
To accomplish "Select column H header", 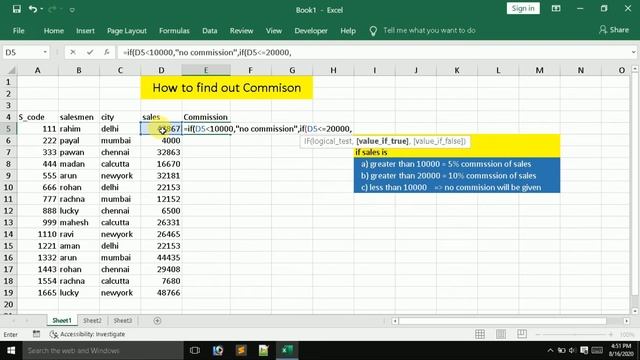I will [333, 70].
